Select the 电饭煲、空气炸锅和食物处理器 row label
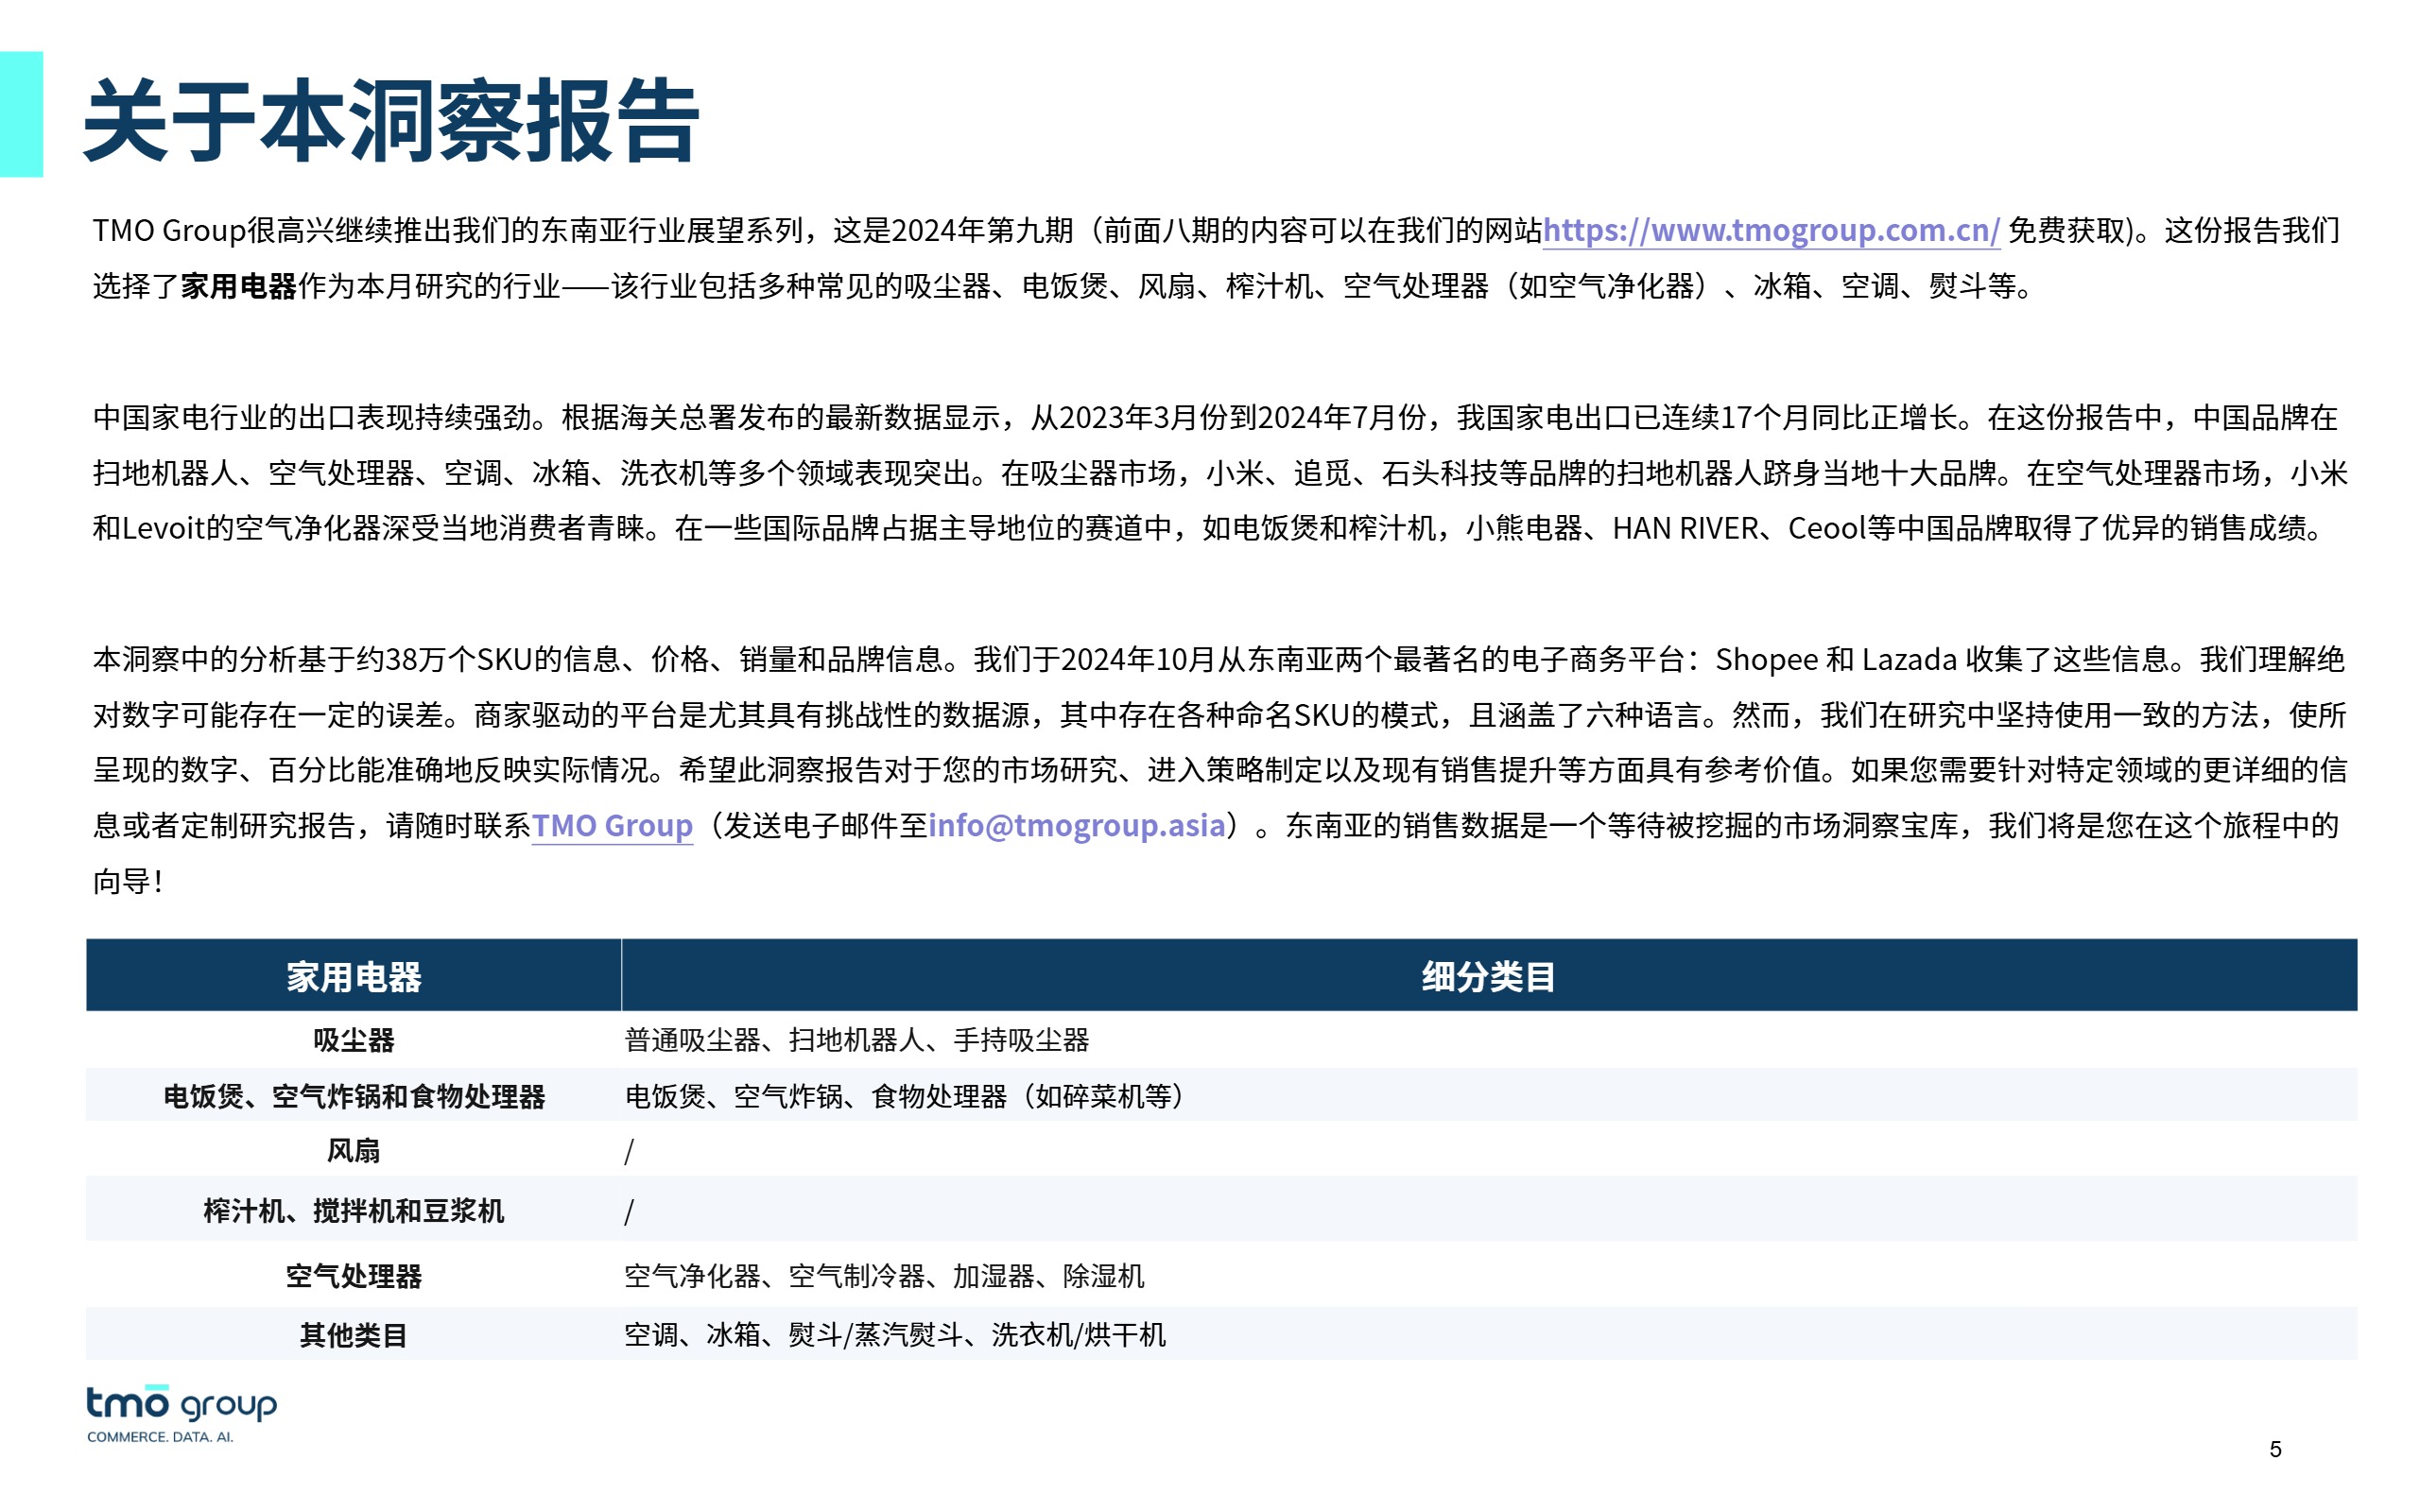 tap(354, 1096)
